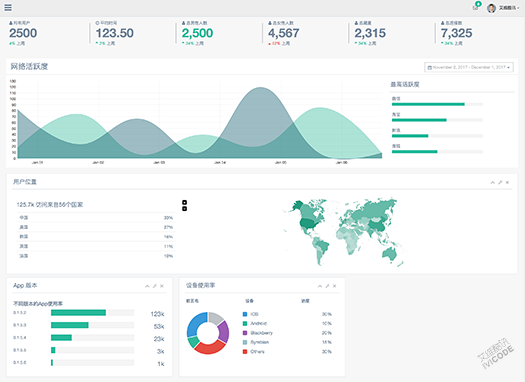Click China on the world map
Viewport: 525px width, 382px height.
click(x=378, y=225)
